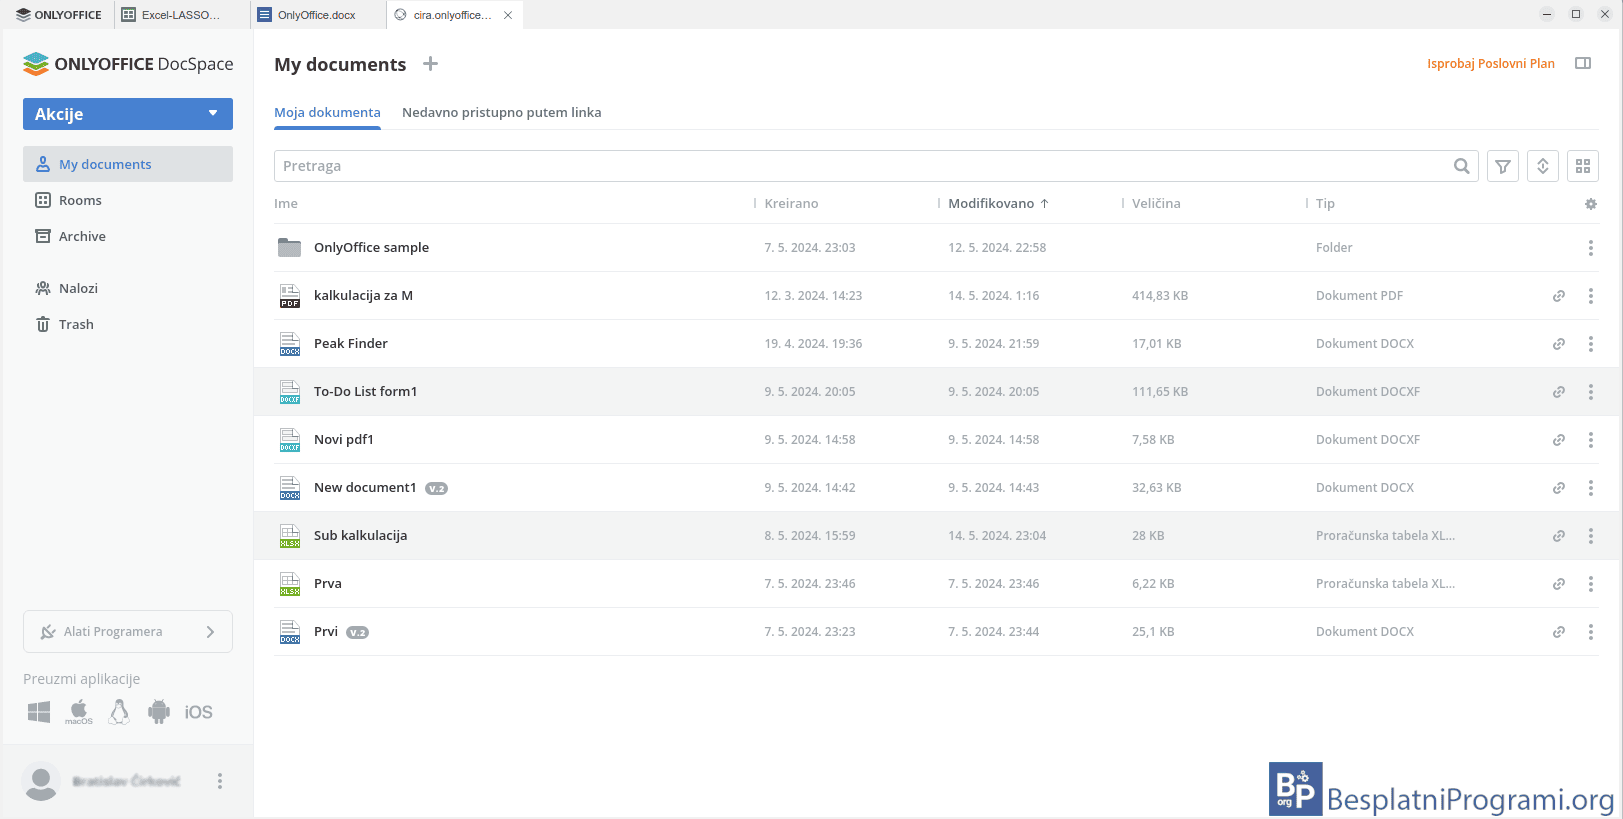Open column settings gear icon
1623x819 pixels.
tap(1590, 204)
